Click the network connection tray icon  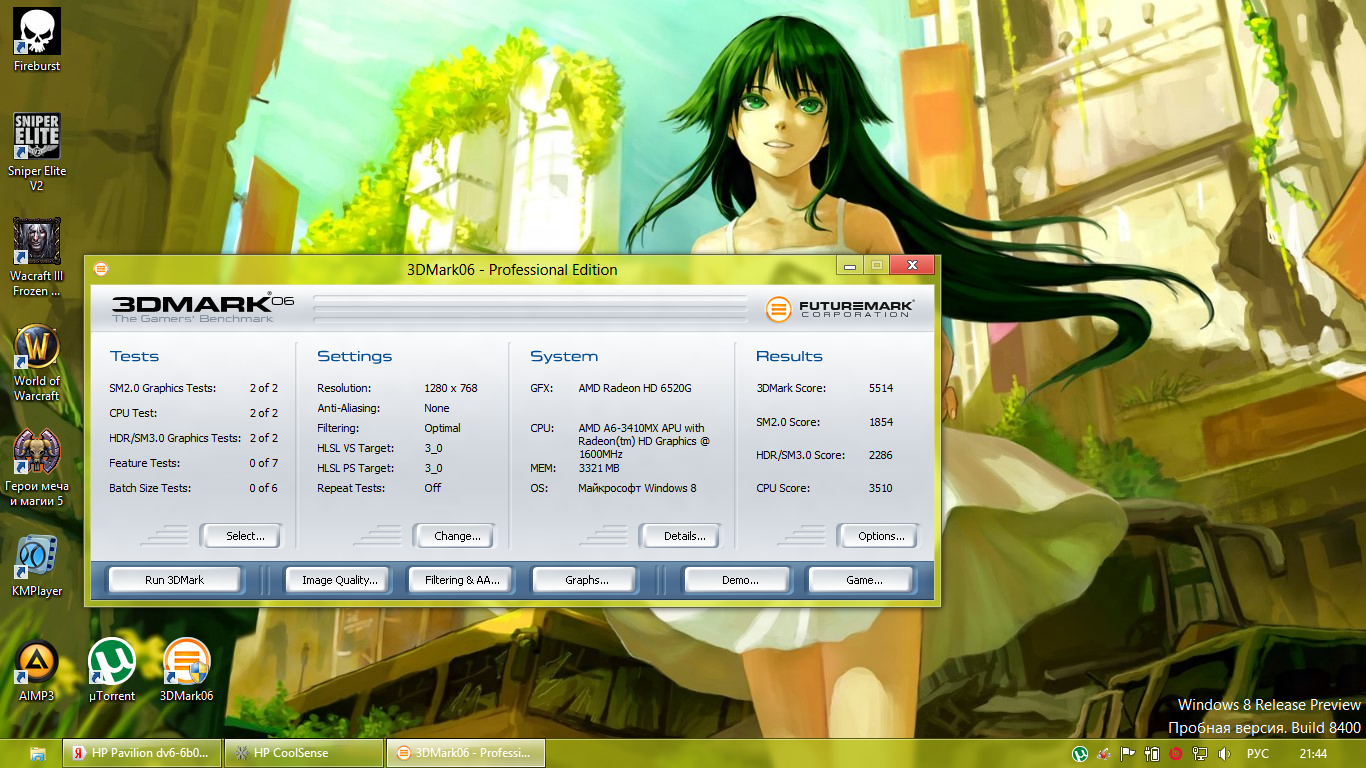pyautogui.click(x=1200, y=753)
